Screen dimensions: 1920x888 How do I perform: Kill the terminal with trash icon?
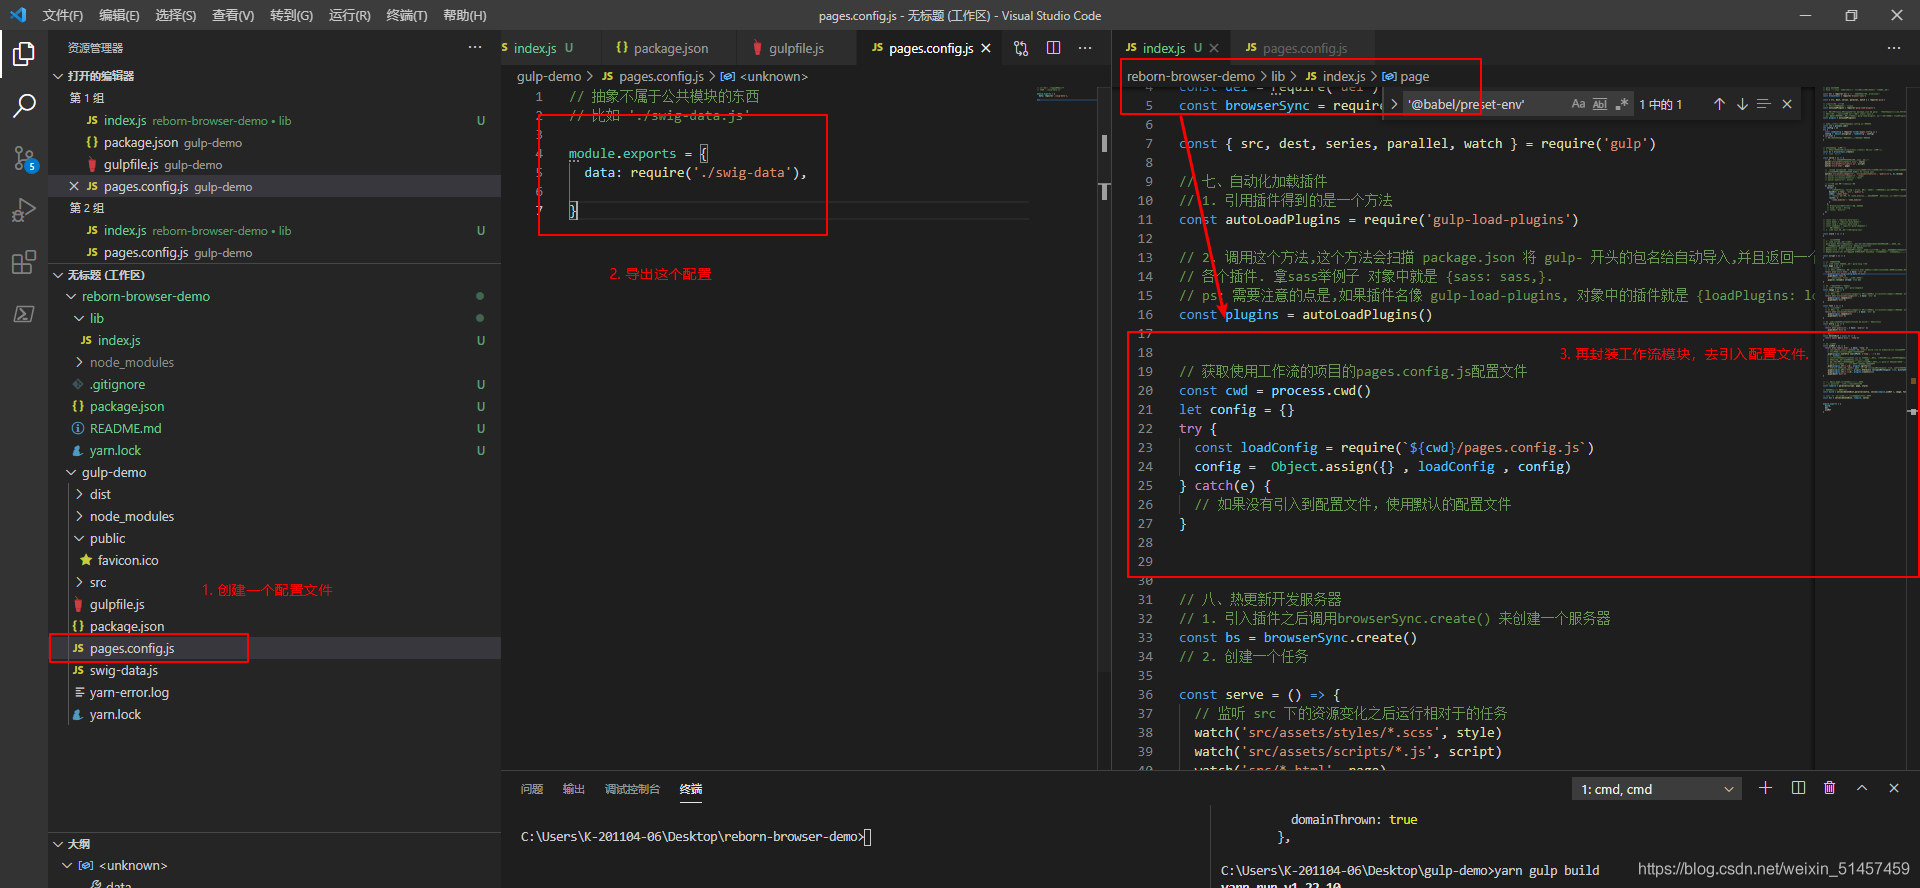click(x=1830, y=788)
